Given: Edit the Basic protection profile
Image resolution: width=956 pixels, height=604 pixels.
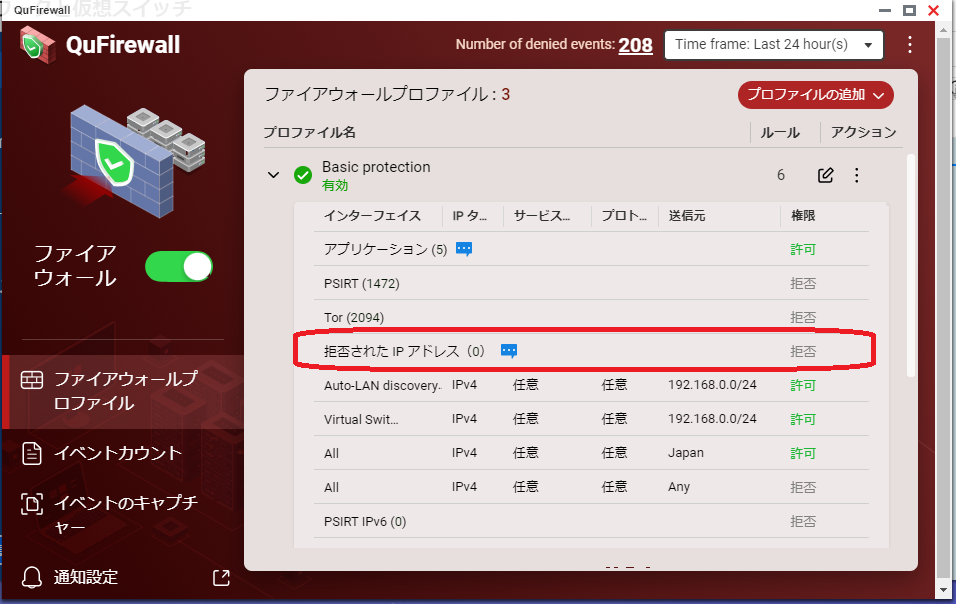Looking at the screenshot, I should tap(826, 176).
